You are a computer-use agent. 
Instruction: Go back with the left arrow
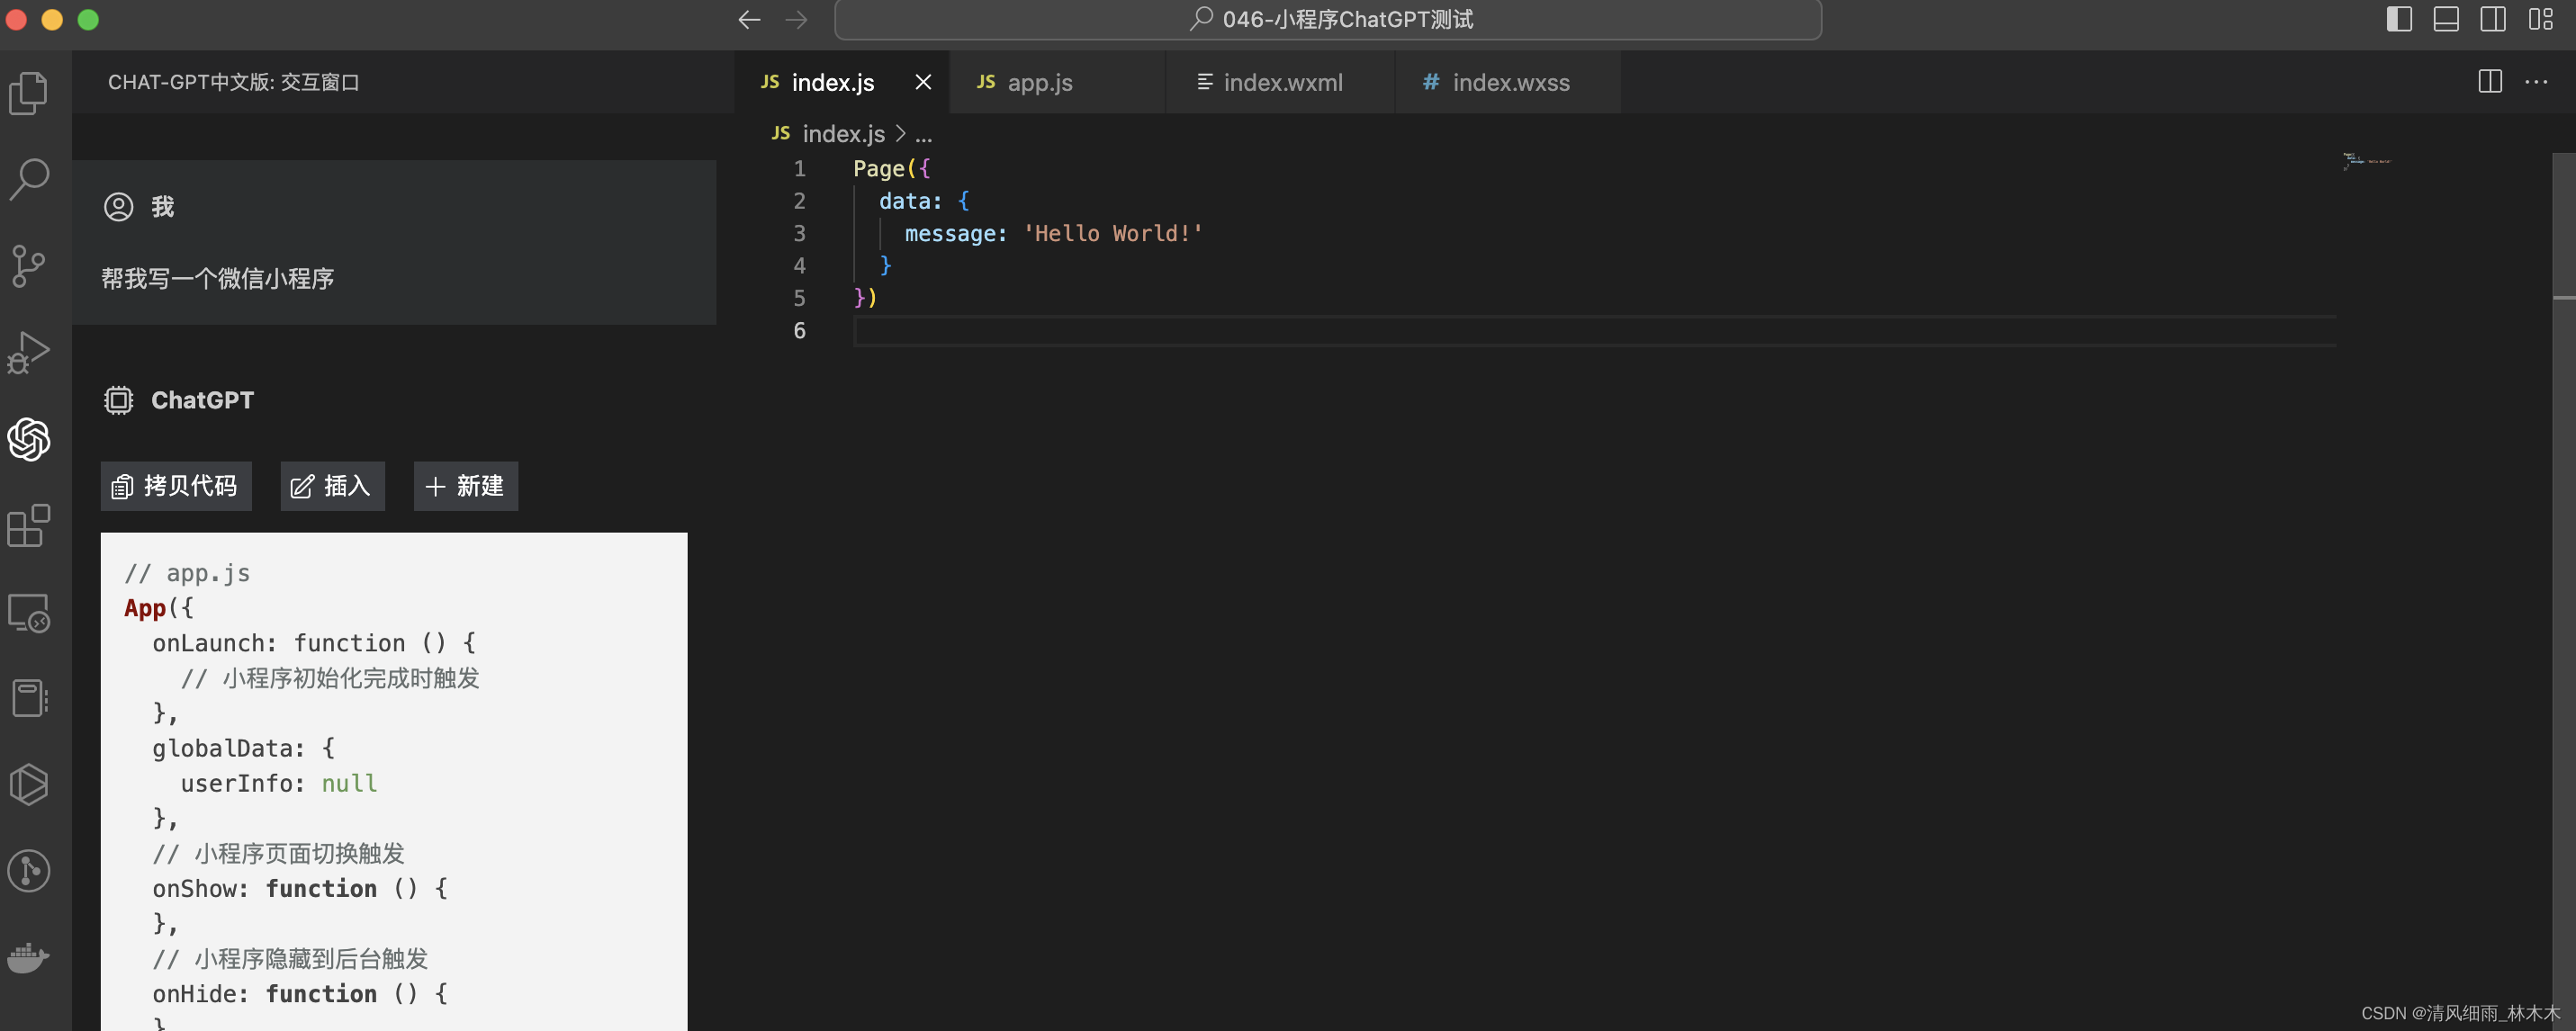point(749,20)
